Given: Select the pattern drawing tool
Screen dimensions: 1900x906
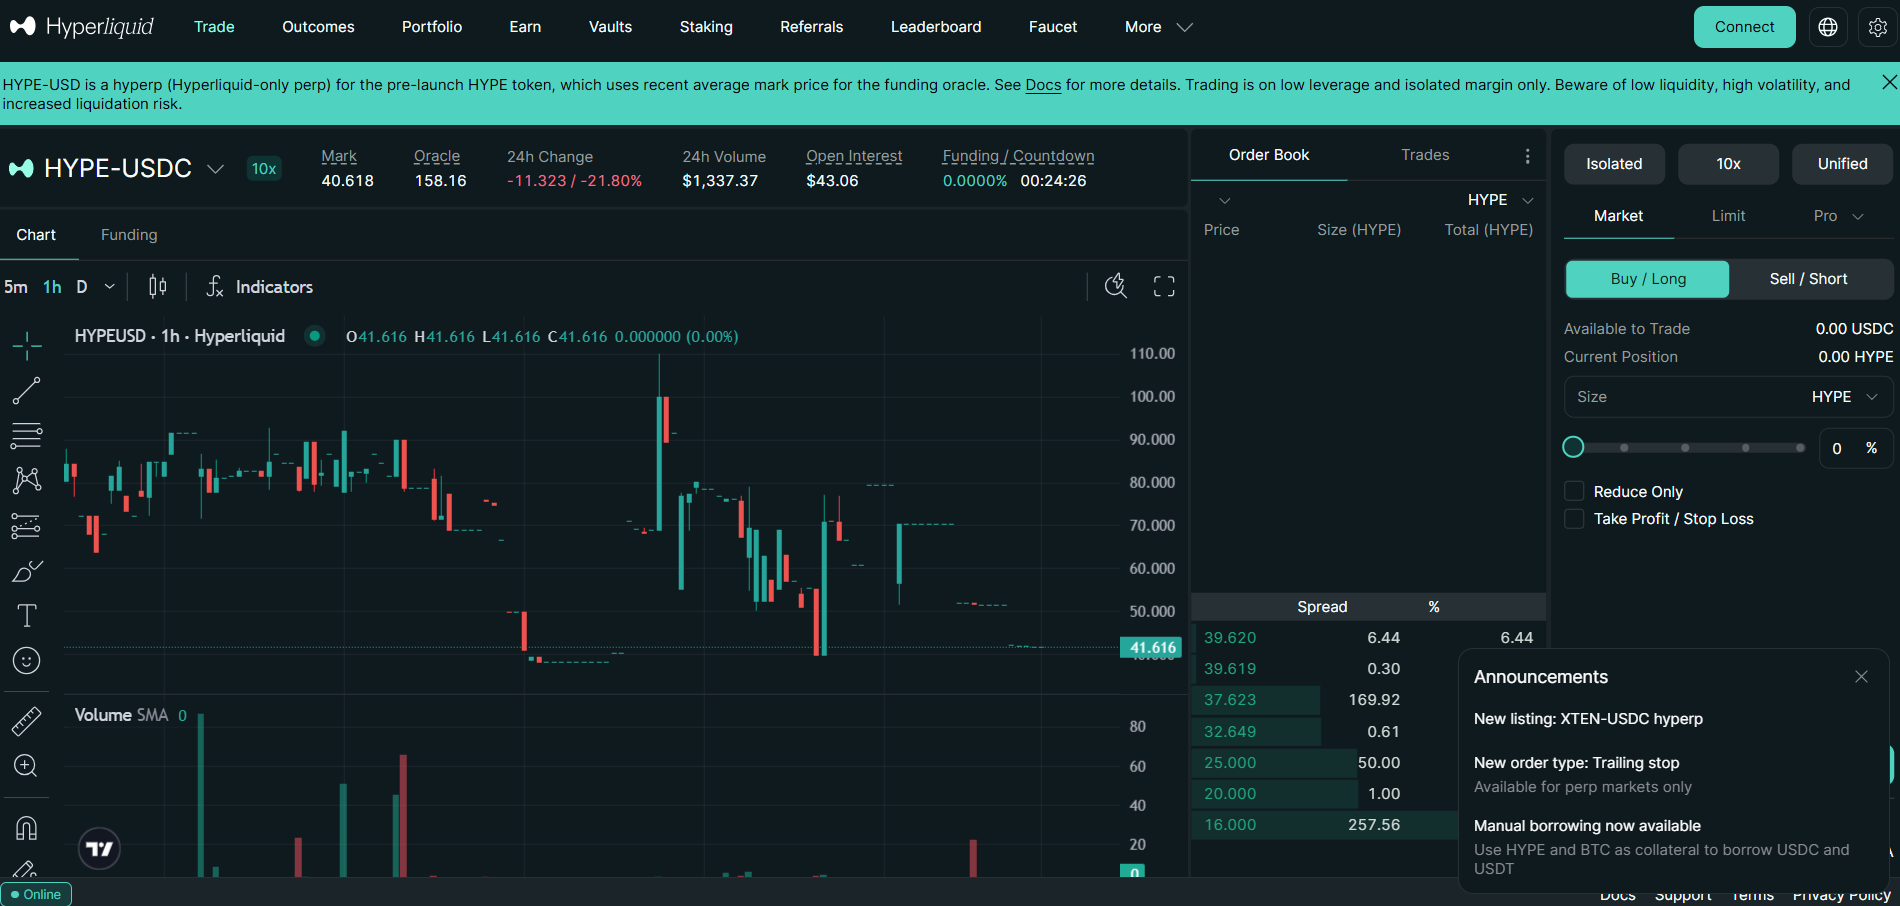Looking at the screenshot, I should (x=27, y=480).
